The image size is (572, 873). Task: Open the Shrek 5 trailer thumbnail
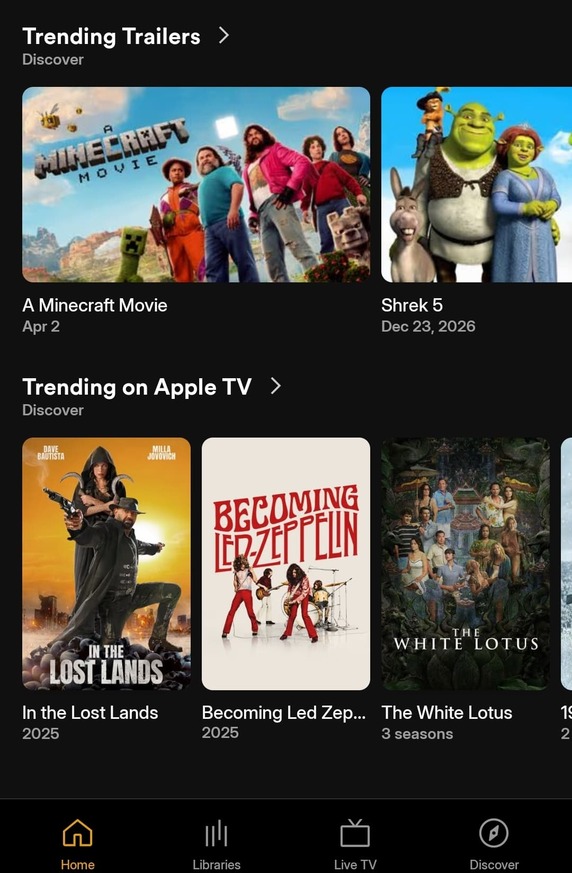(477, 184)
